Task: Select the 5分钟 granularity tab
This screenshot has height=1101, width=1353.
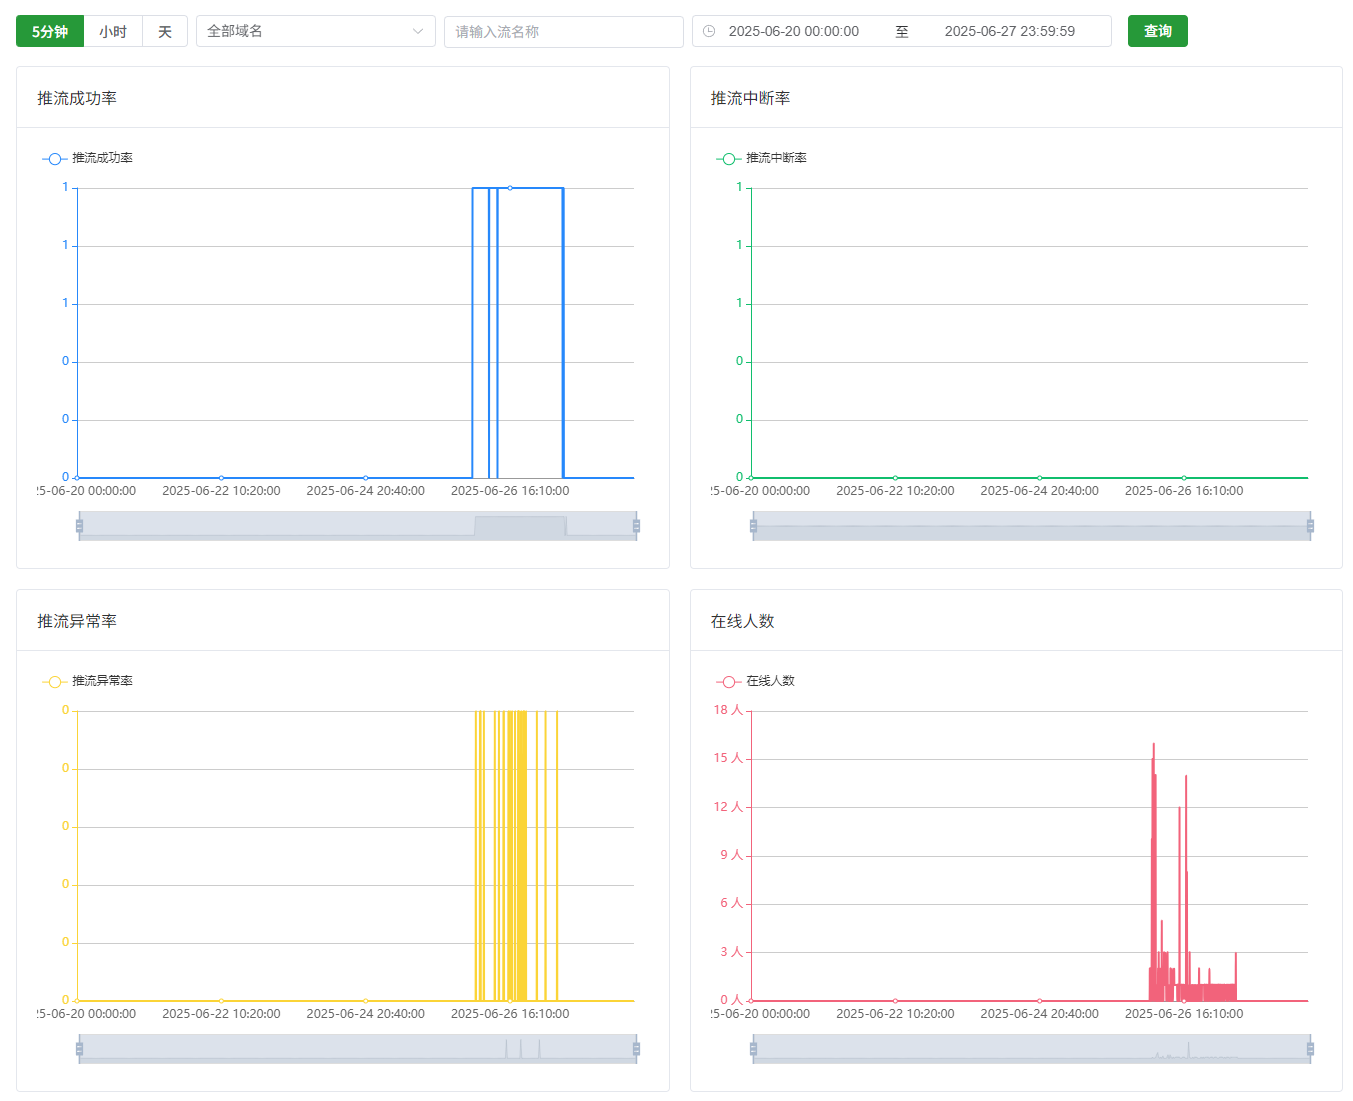Action: pyautogui.click(x=50, y=32)
